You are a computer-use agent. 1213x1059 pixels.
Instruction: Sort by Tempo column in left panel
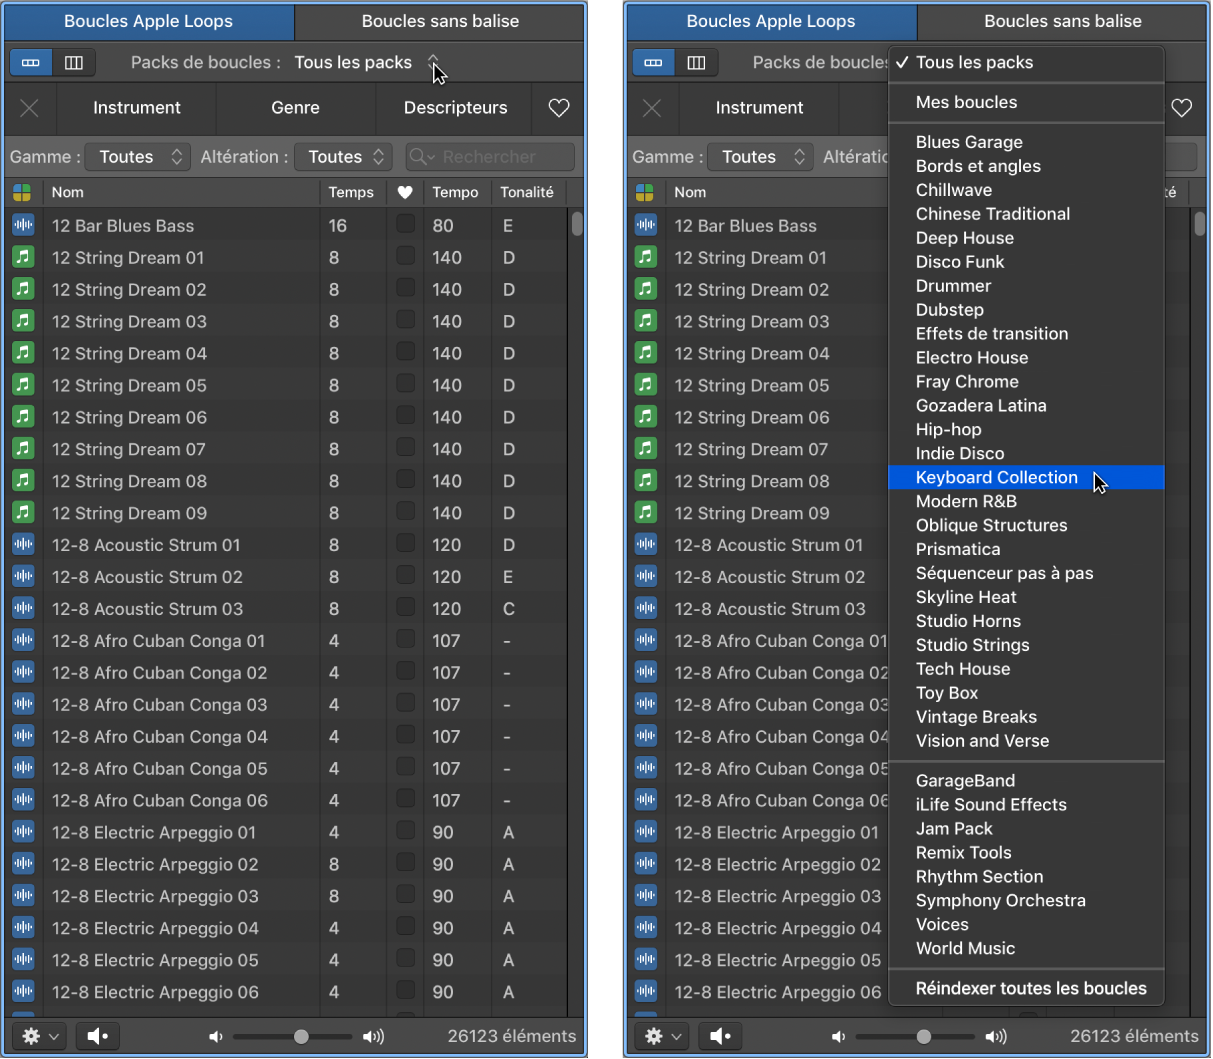(x=456, y=192)
